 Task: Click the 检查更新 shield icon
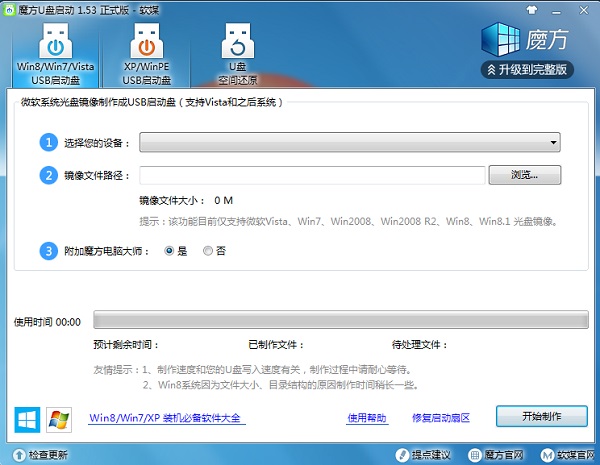19,455
